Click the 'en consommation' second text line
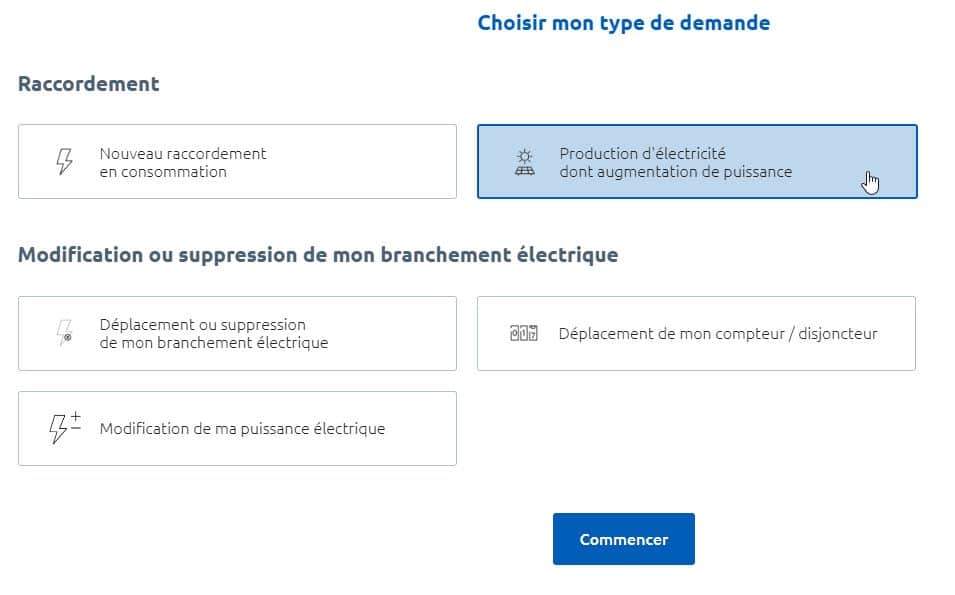Screen dimensions: 955x595 (163, 172)
